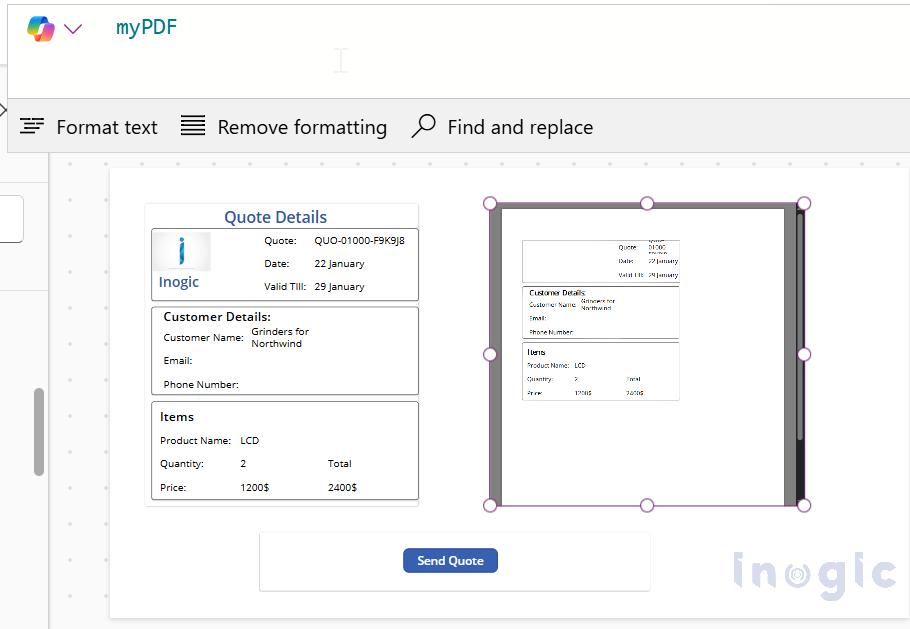Screen dimensions: 910x629
Task: Choose Remove formatting from the toolbar
Action: (x=302, y=126)
